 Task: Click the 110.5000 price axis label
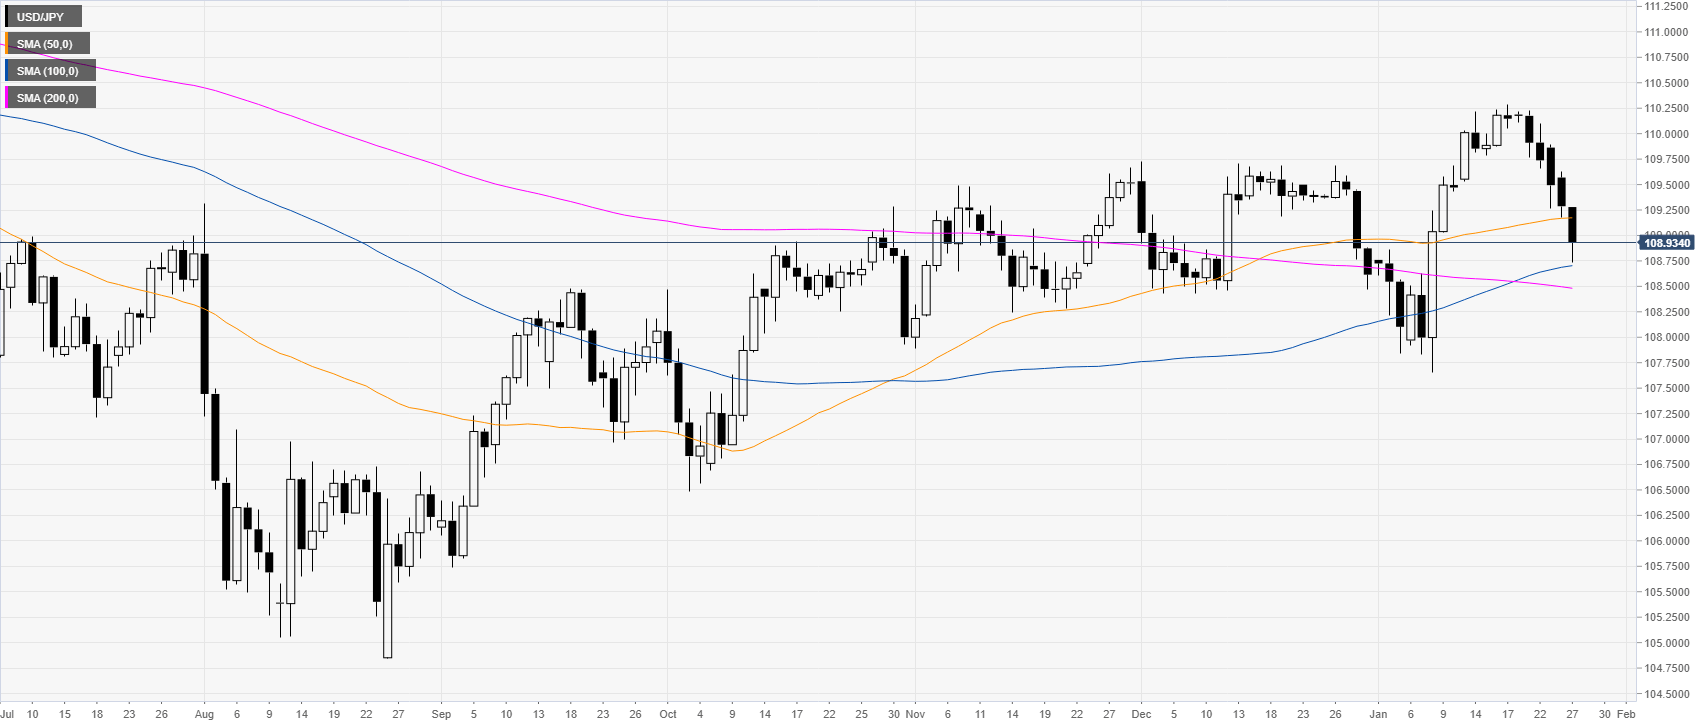coord(1666,83)
